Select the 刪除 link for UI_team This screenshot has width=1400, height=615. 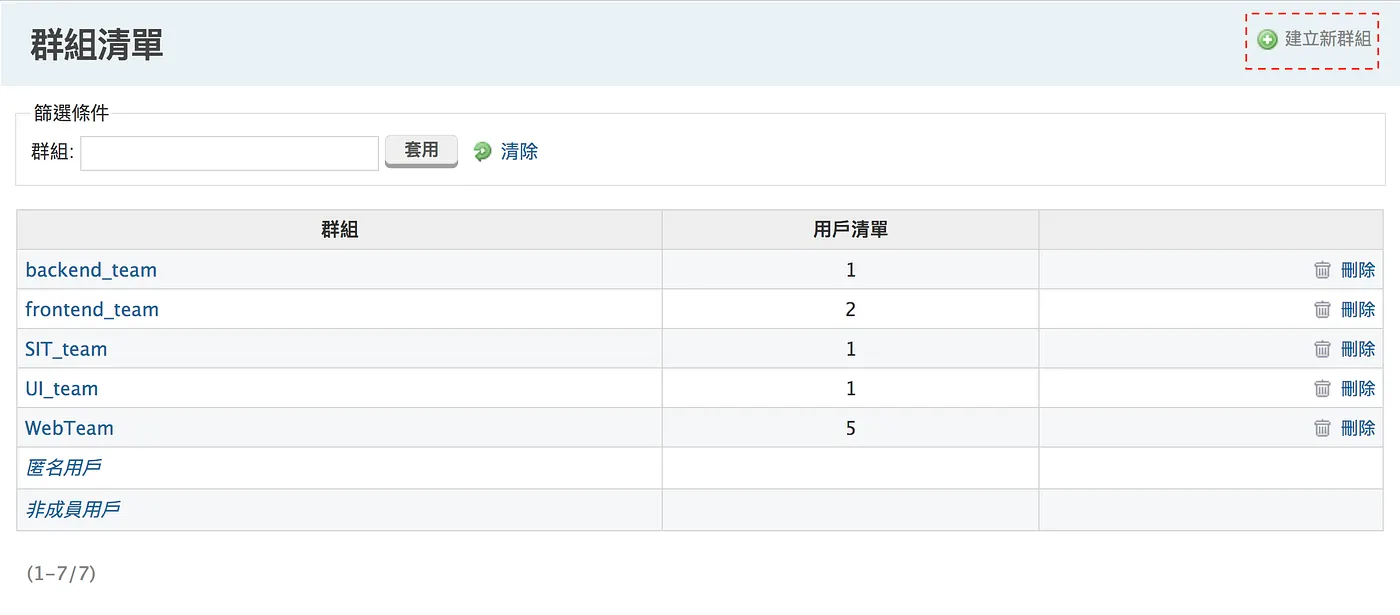tap(1358, 389)
